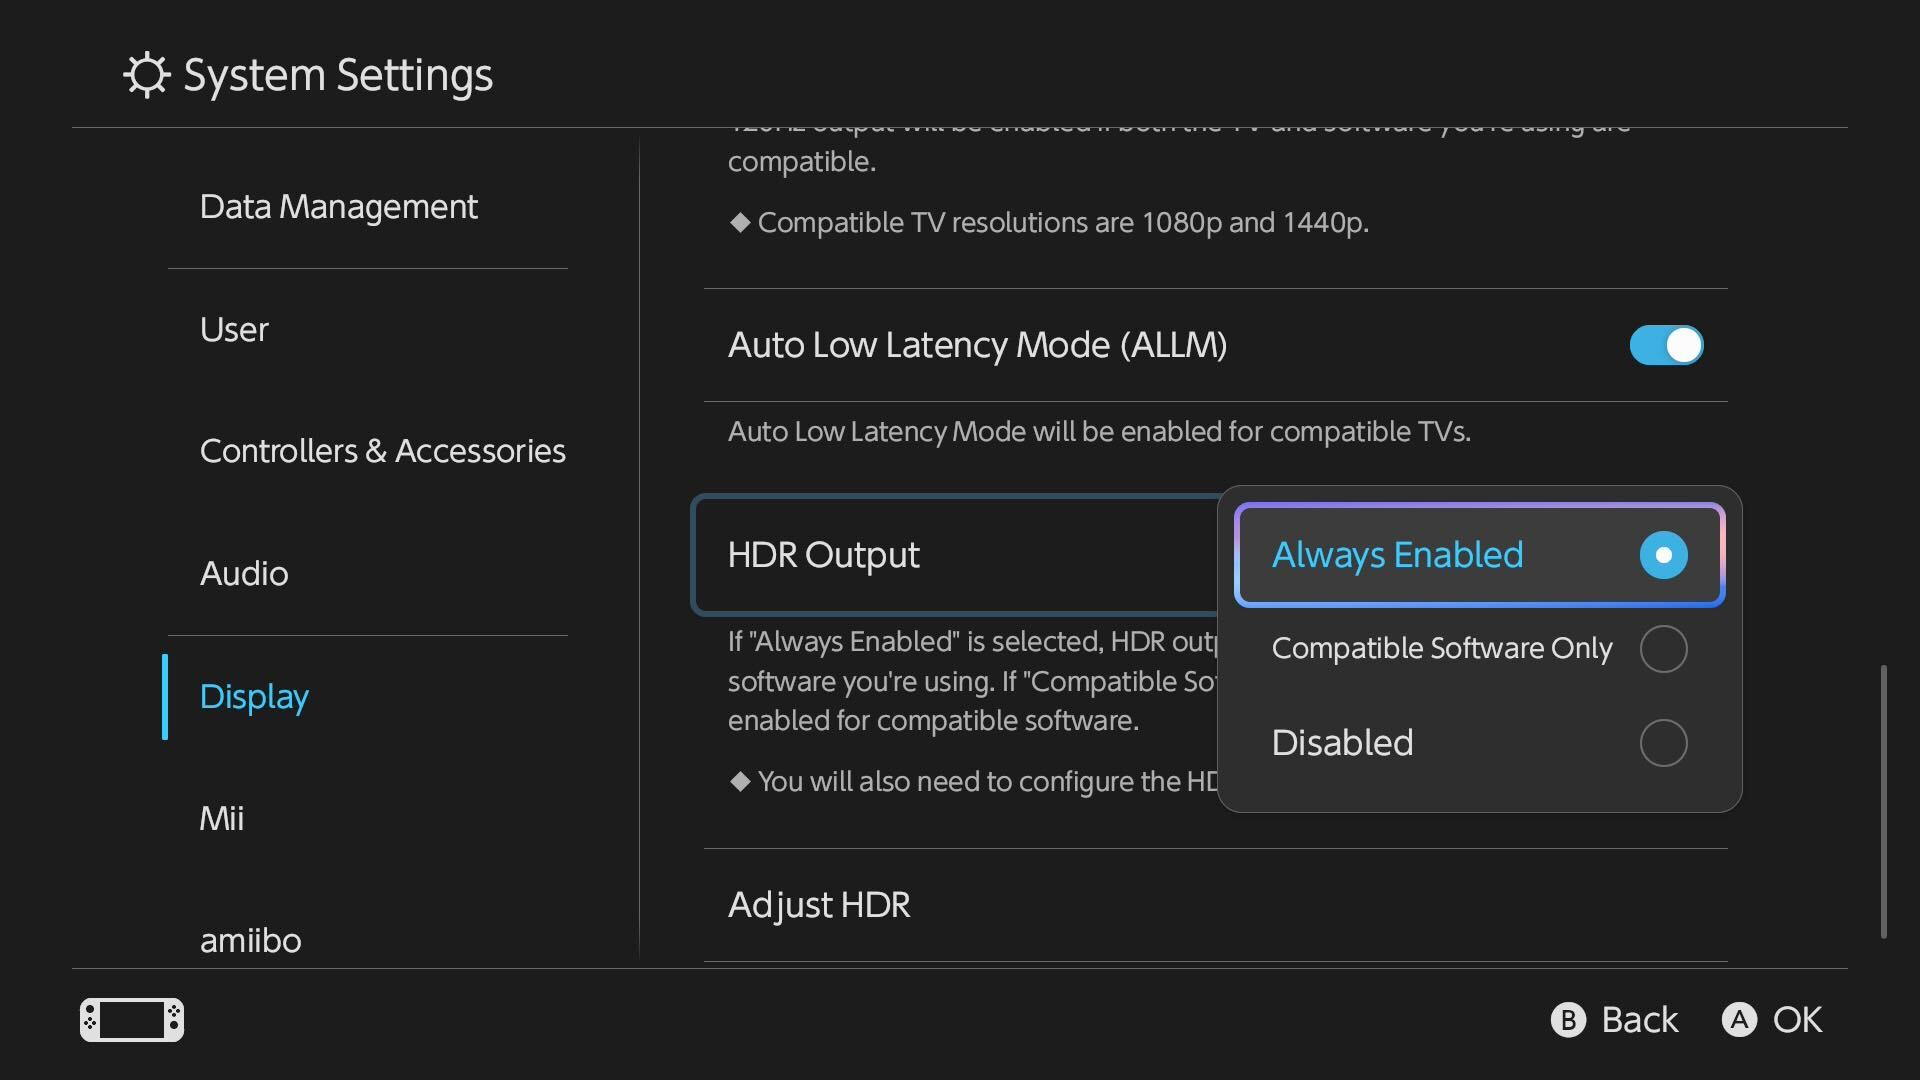Open Data Management in the sidebar

click(339, 206)
